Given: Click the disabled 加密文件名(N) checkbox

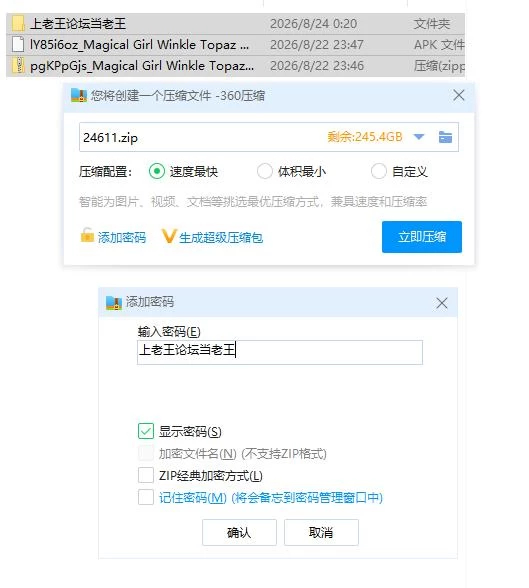Looking at the screenshot, I should [x=146, y=453].
